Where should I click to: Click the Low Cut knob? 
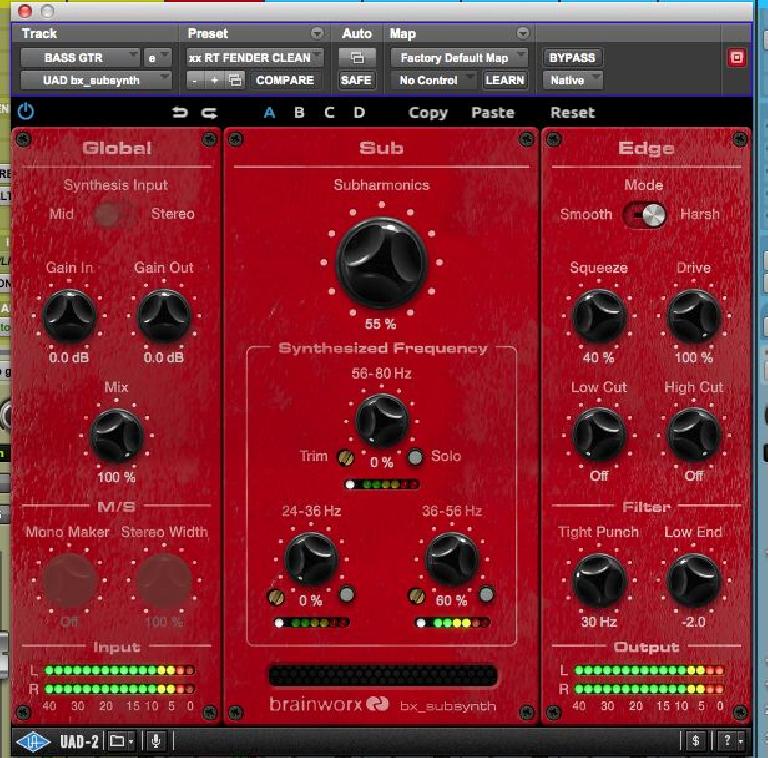(599, 435)
